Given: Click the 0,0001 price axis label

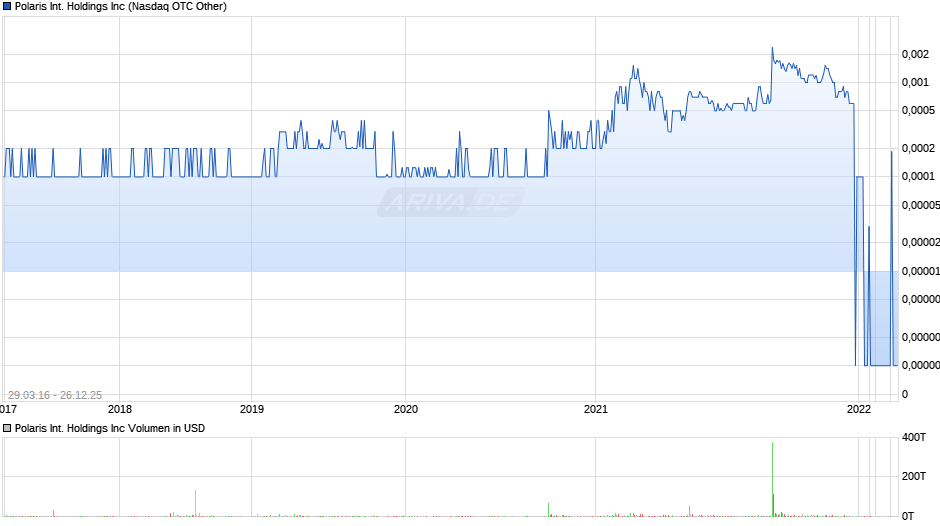Looking at the screenshot, I should coord(918,176).
